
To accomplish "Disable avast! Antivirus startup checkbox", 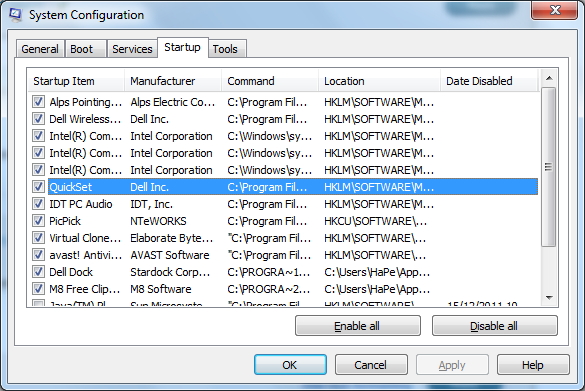I will (x=38, y=254).
